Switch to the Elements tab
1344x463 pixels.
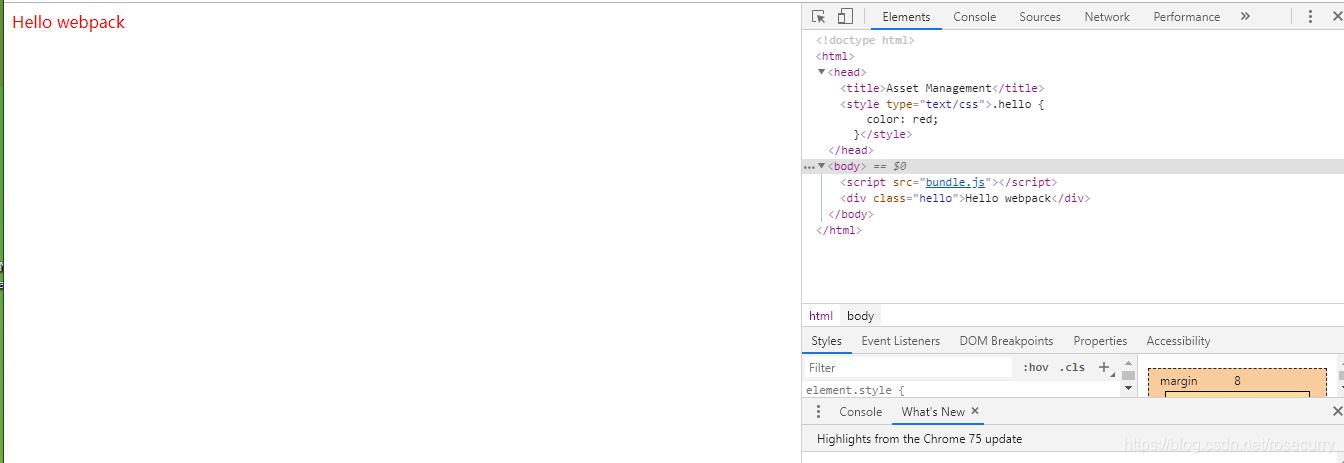pyautogui.click(x=906, y=16)
